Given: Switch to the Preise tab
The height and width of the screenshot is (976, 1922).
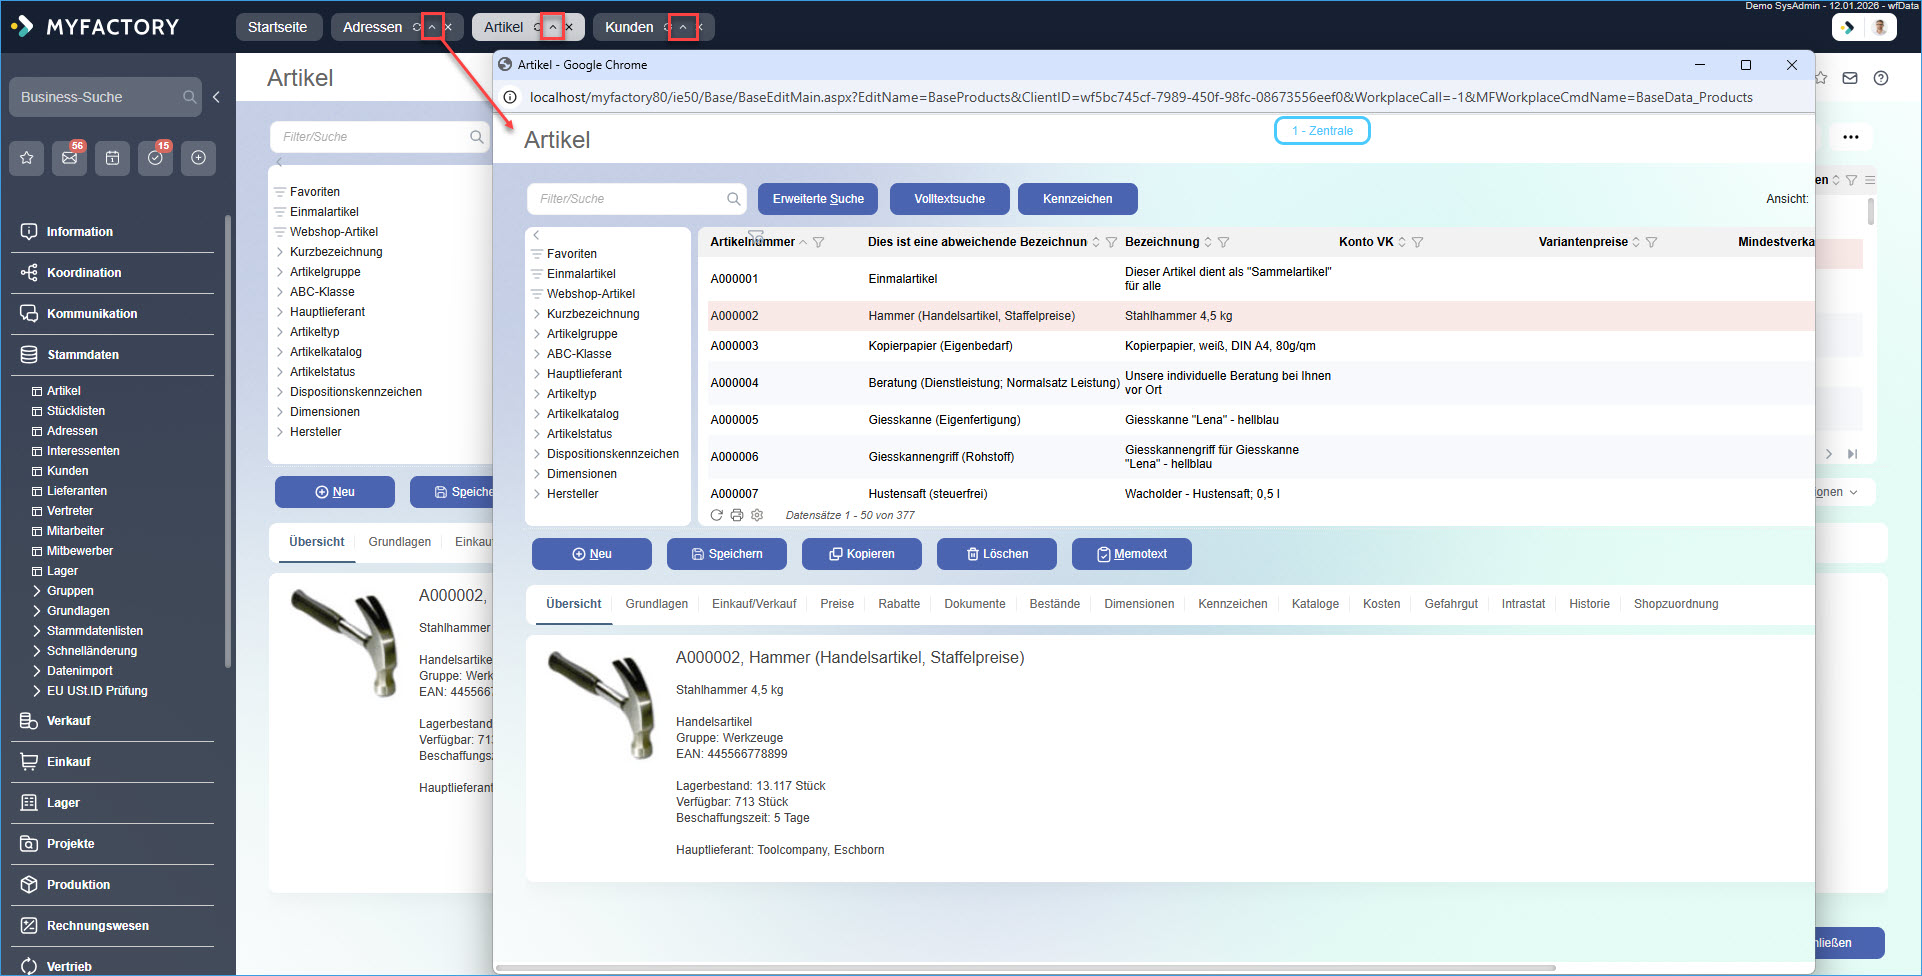Looking at the screenshot, I should click(837, 604).
